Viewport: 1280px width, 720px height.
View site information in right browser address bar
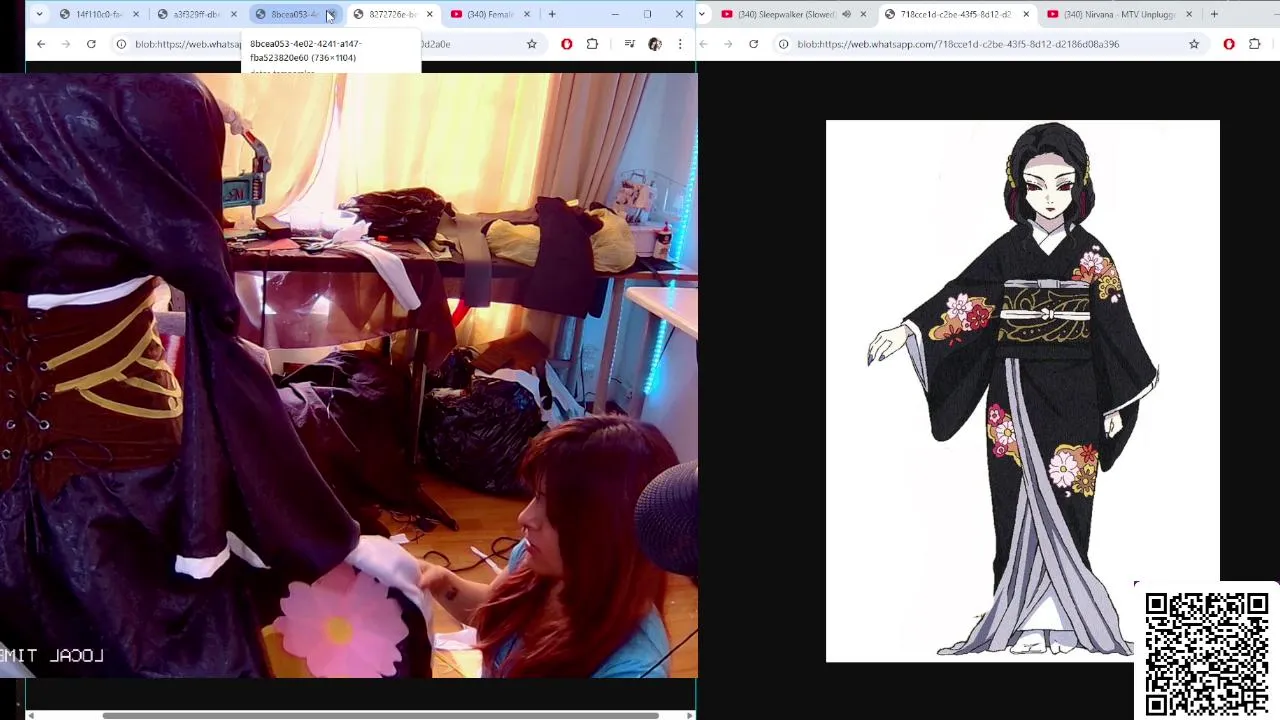(x=783, y=44)
